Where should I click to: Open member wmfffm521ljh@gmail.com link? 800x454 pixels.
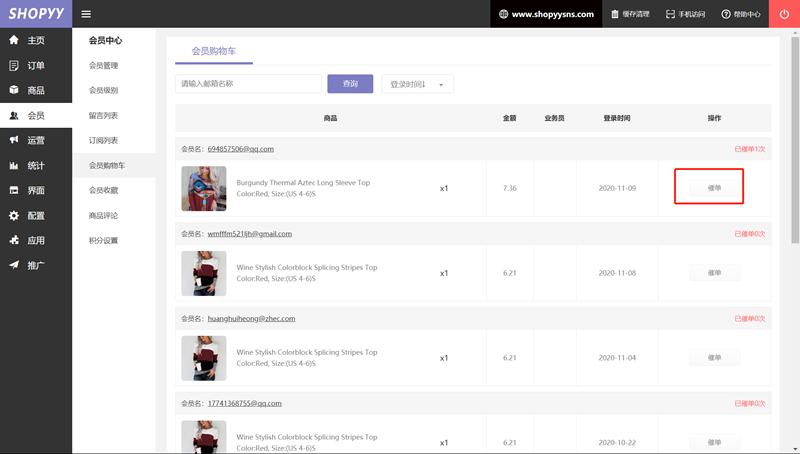coord(249,234)
